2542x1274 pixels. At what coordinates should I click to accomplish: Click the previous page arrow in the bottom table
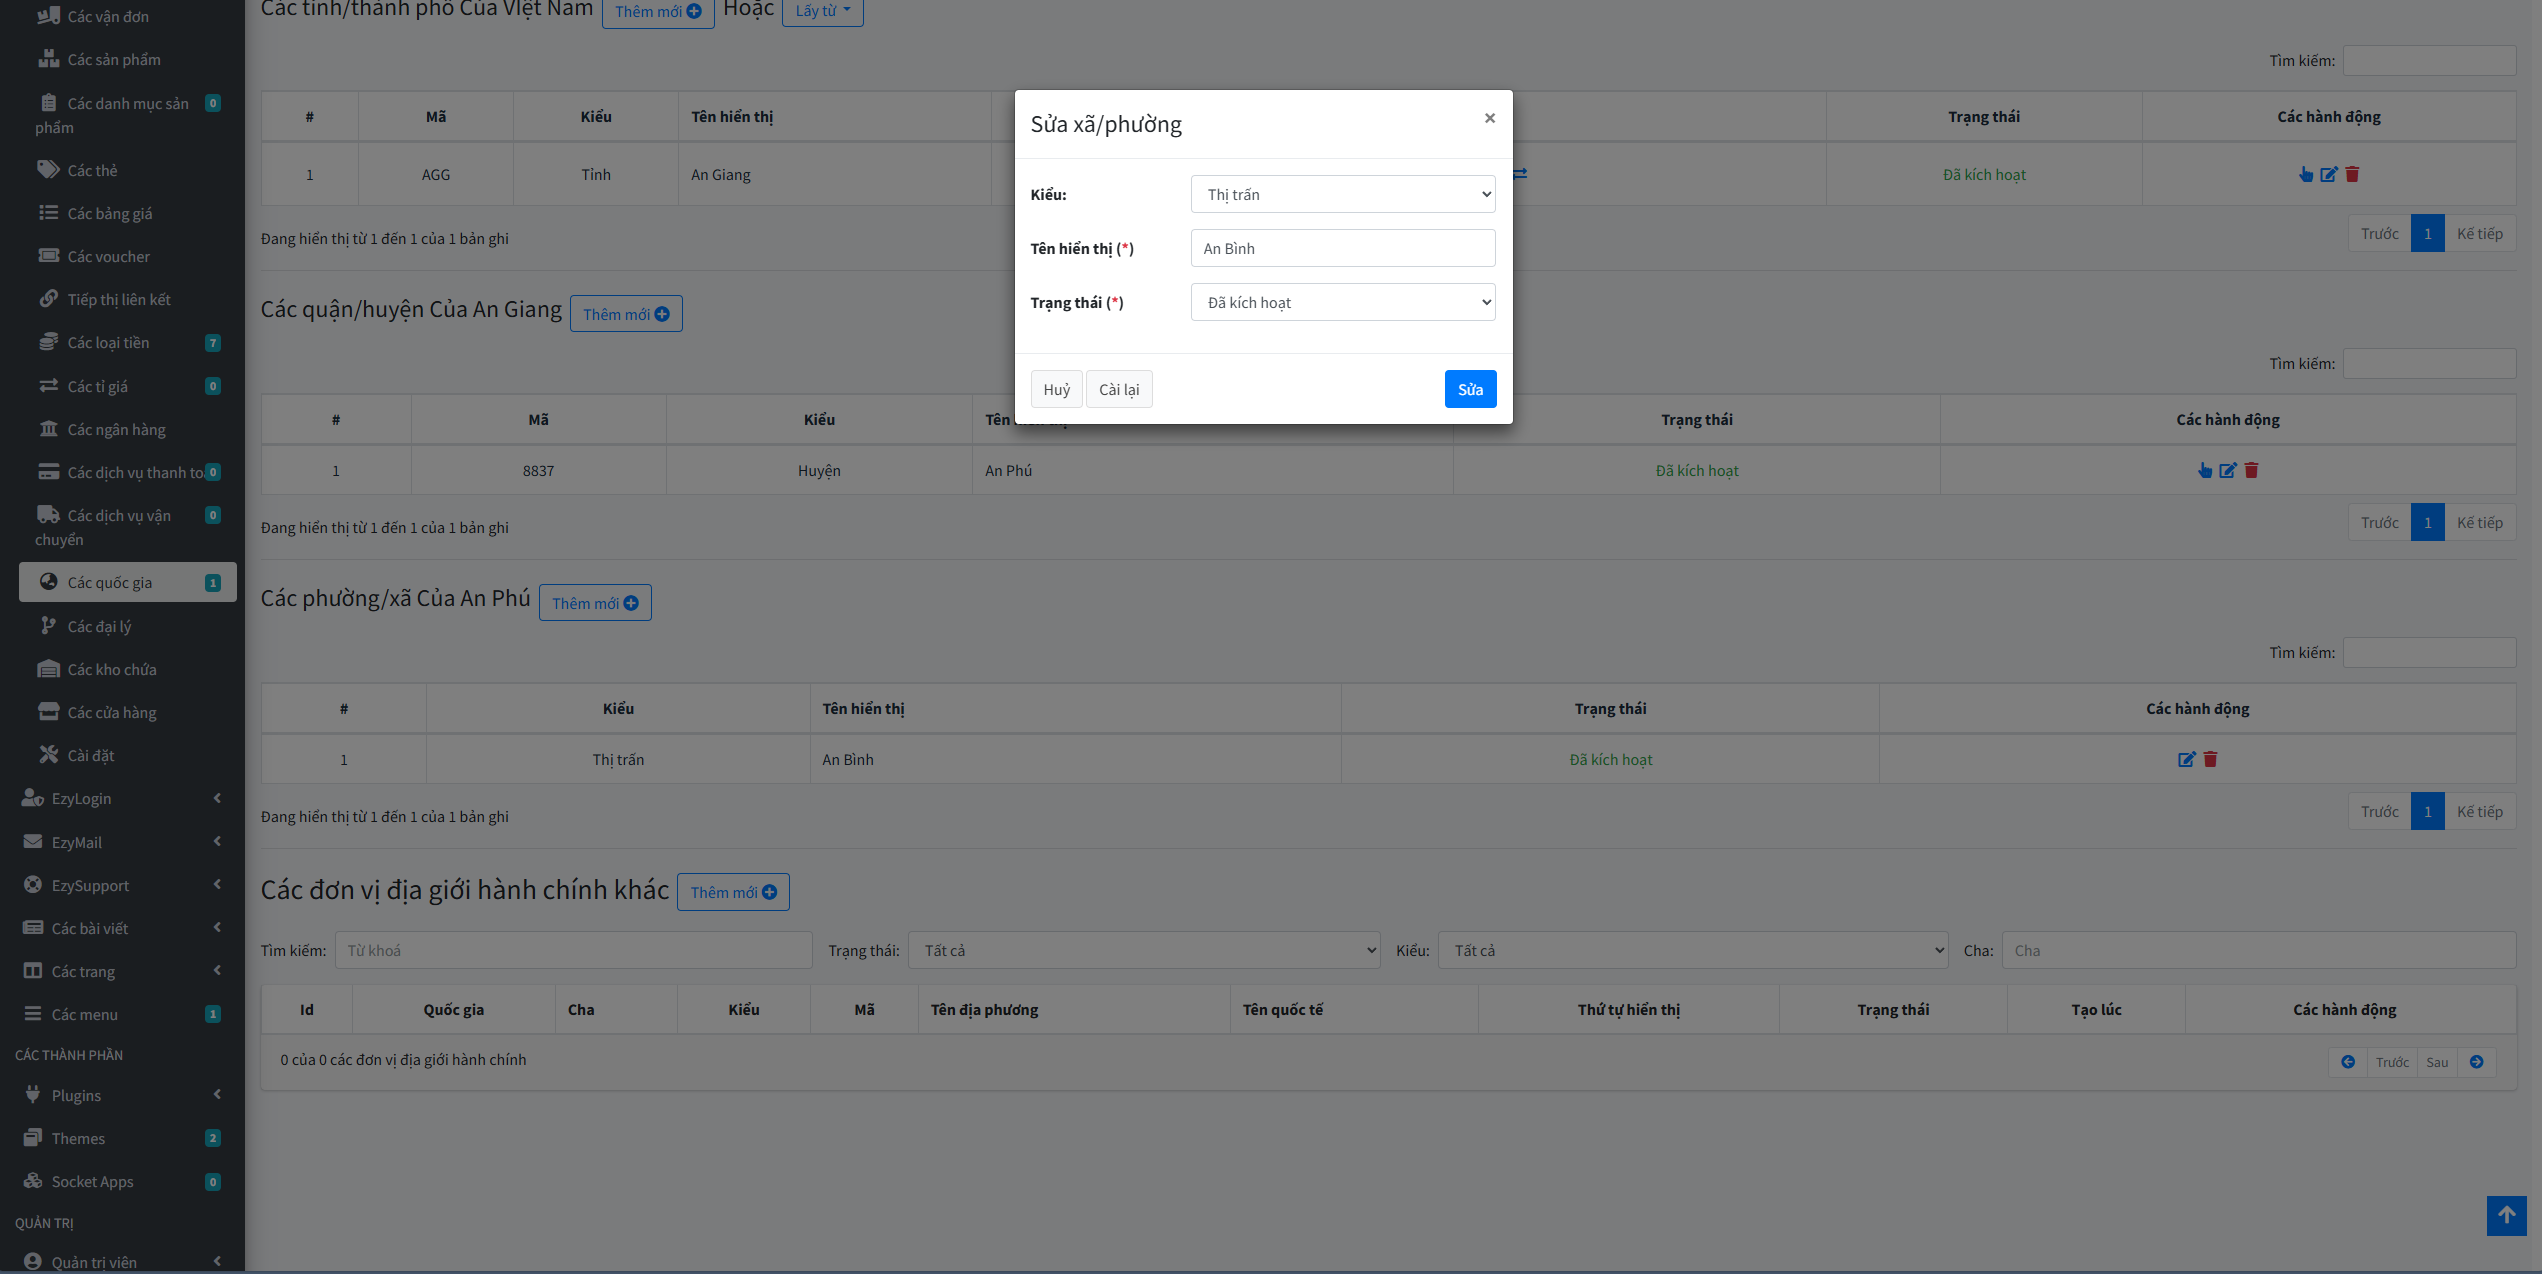point(2348,1062)
